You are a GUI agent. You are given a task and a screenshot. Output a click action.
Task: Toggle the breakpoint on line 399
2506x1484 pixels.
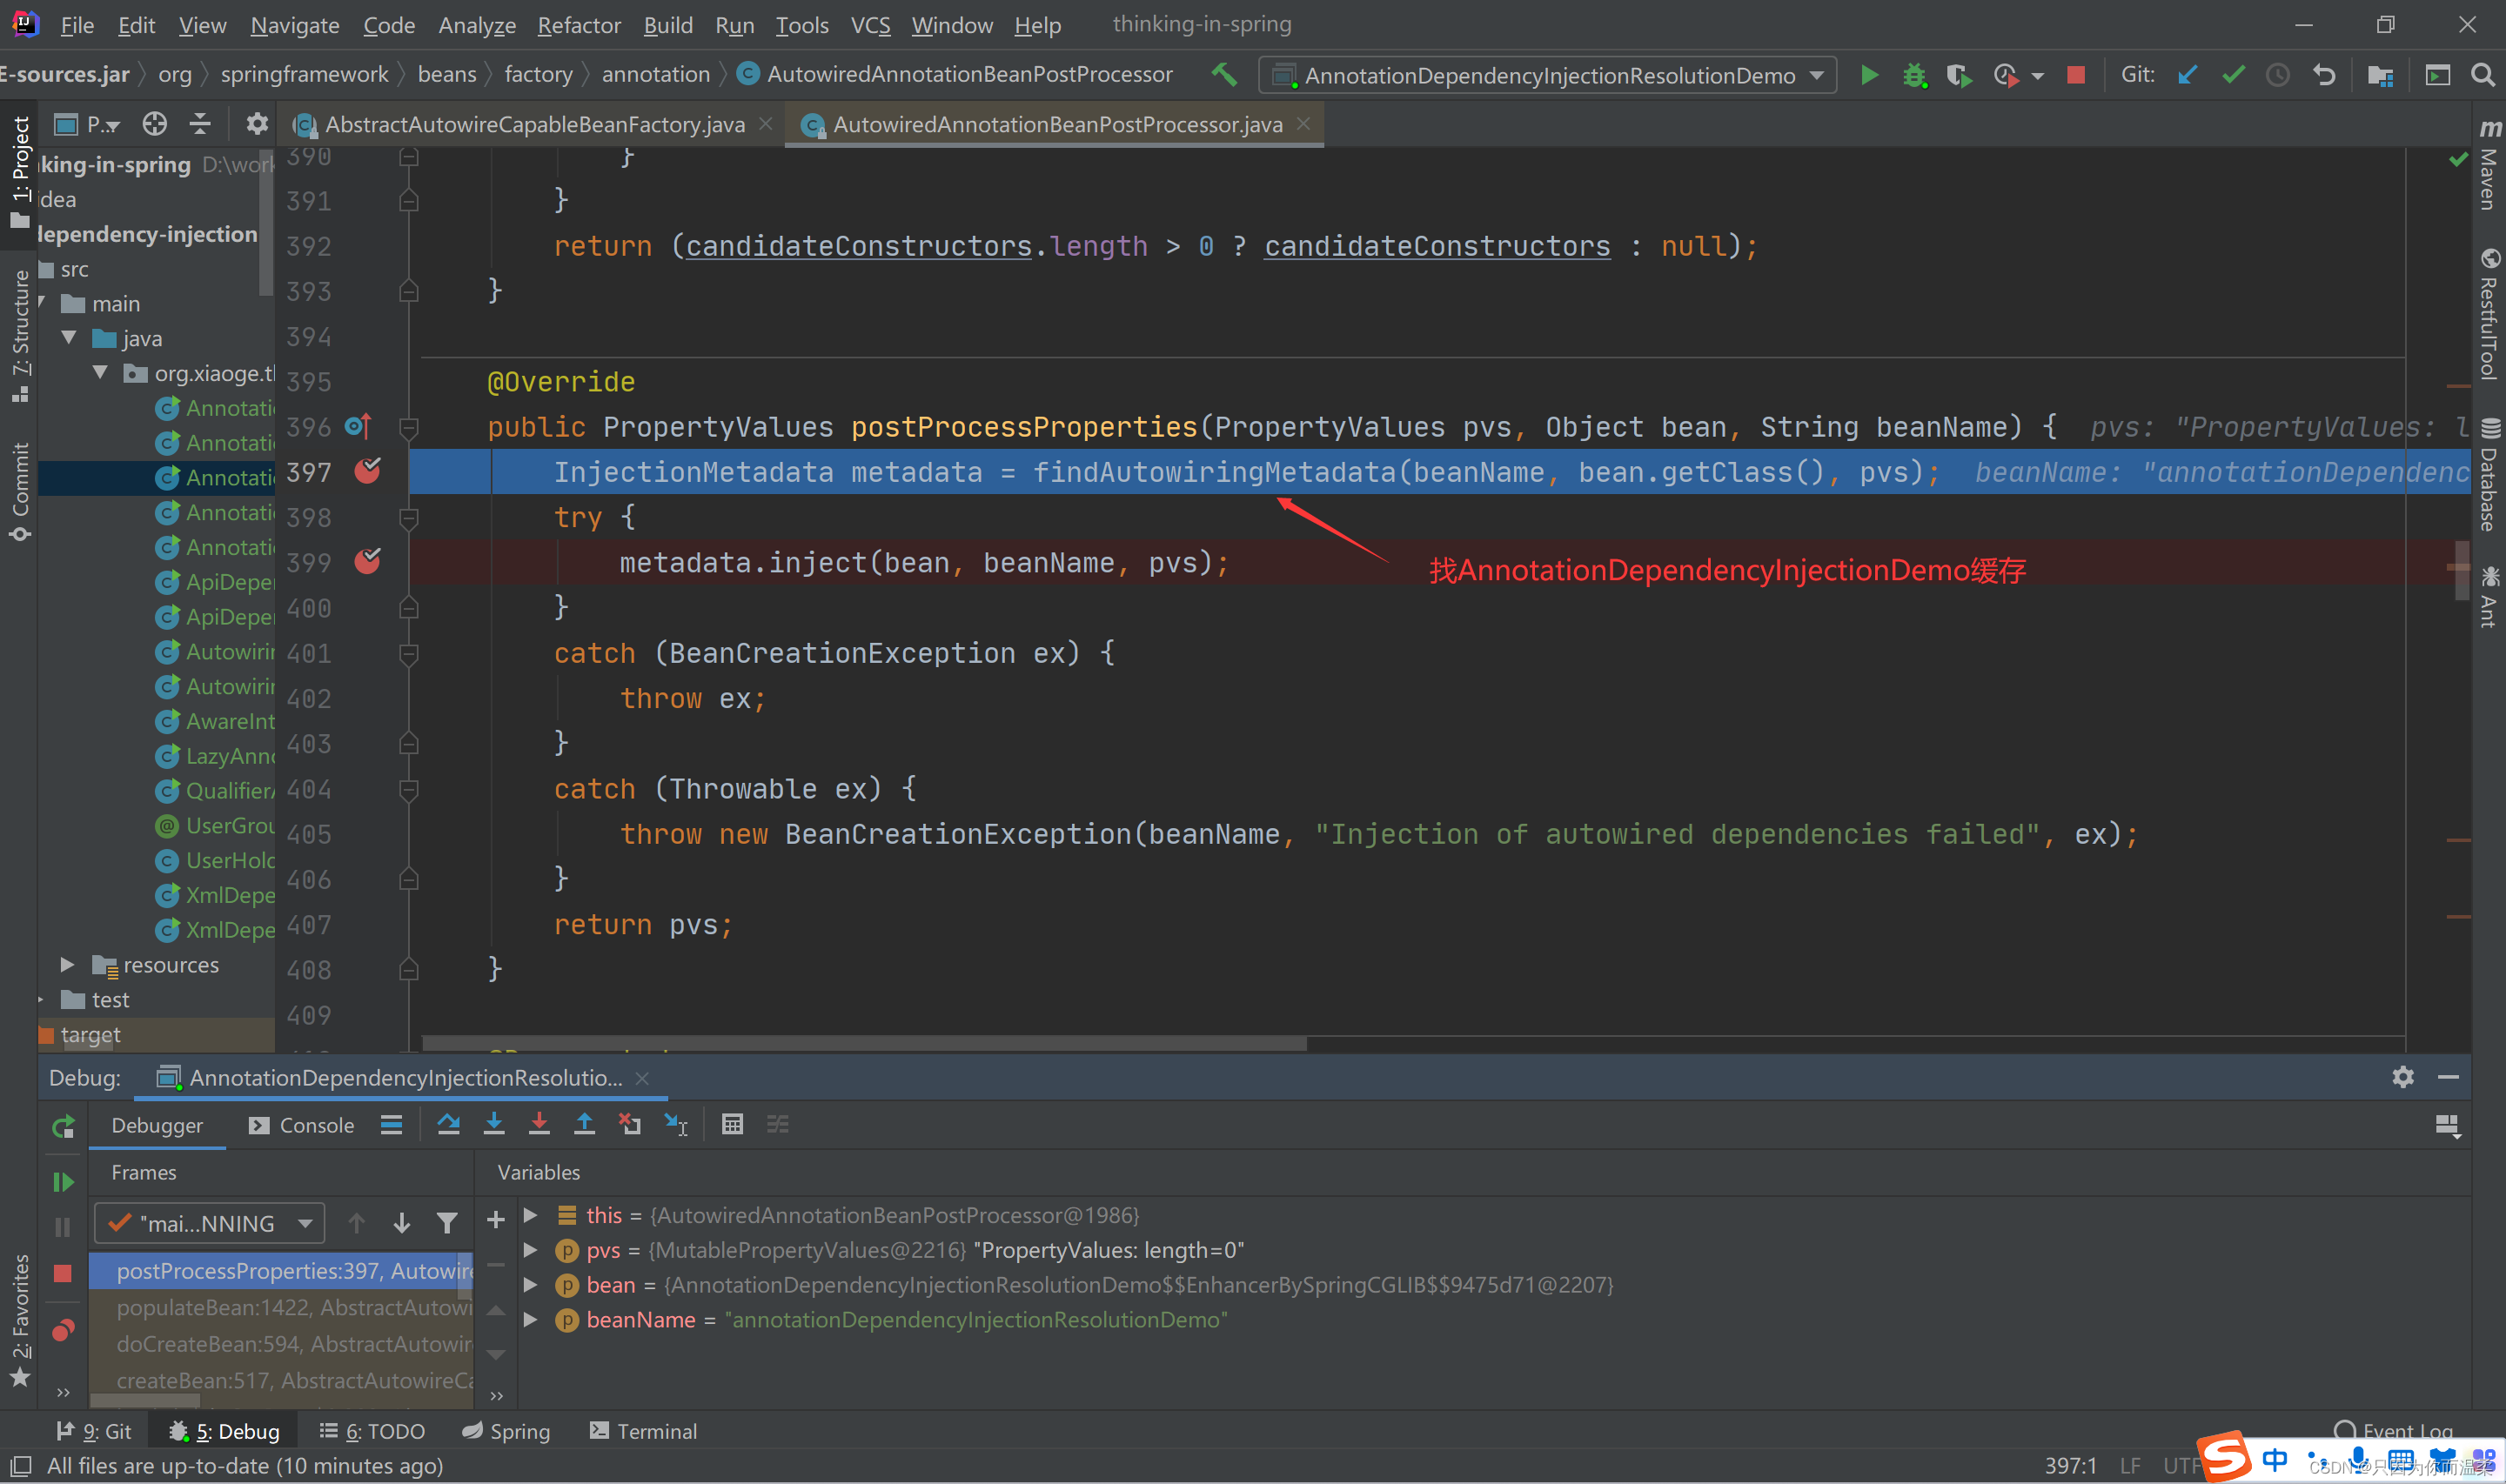(x=368, y=562)
